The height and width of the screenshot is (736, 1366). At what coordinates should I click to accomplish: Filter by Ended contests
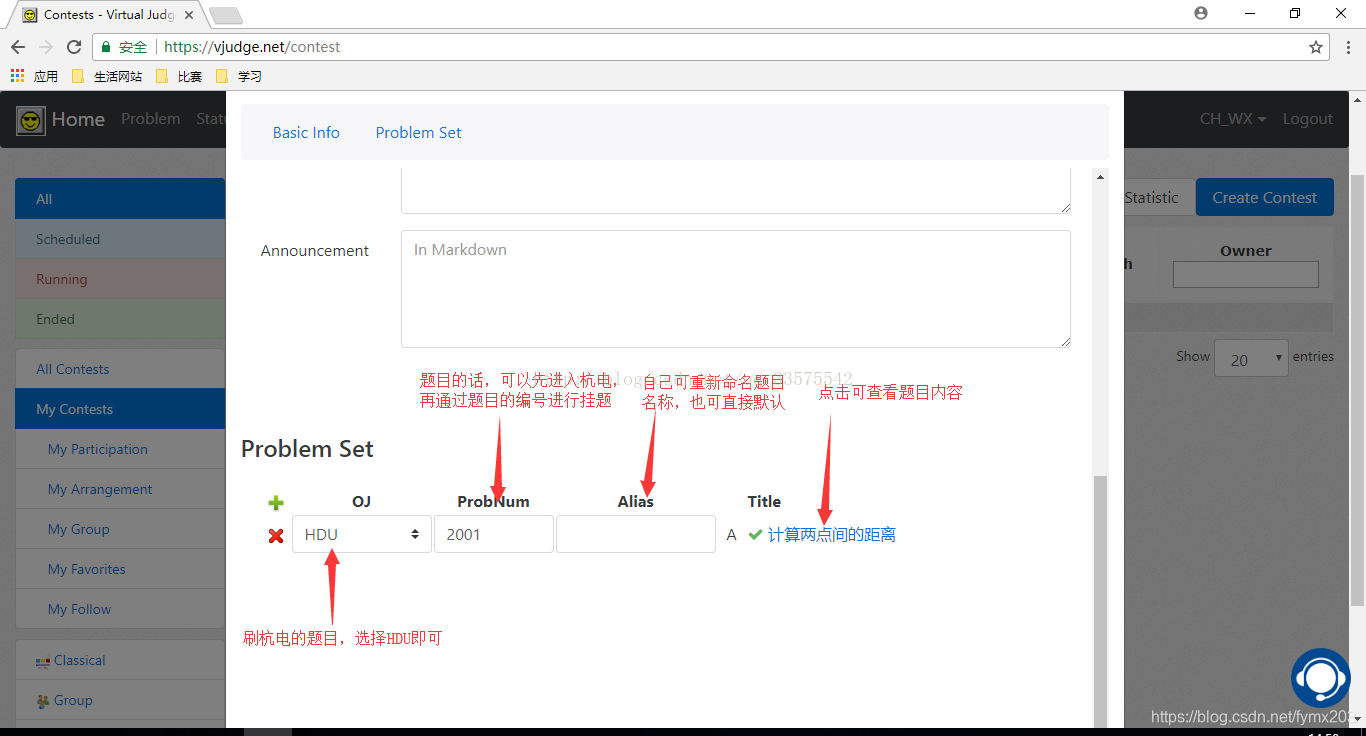[120, 319]
